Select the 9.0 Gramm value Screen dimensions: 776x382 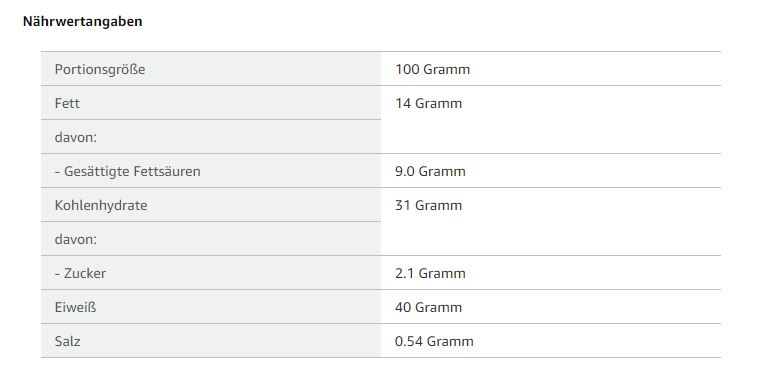430,171
